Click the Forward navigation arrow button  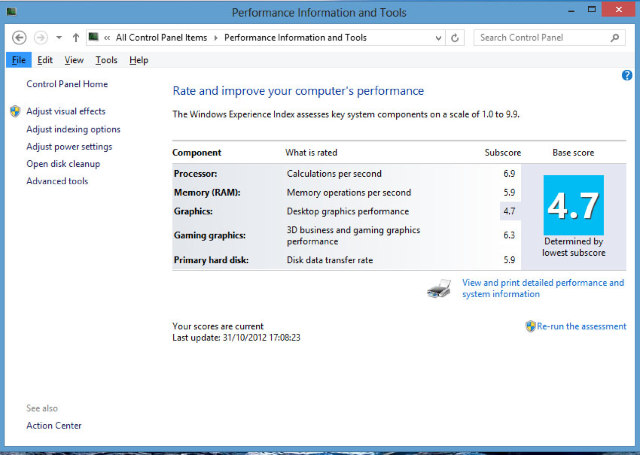pos(41,38)
